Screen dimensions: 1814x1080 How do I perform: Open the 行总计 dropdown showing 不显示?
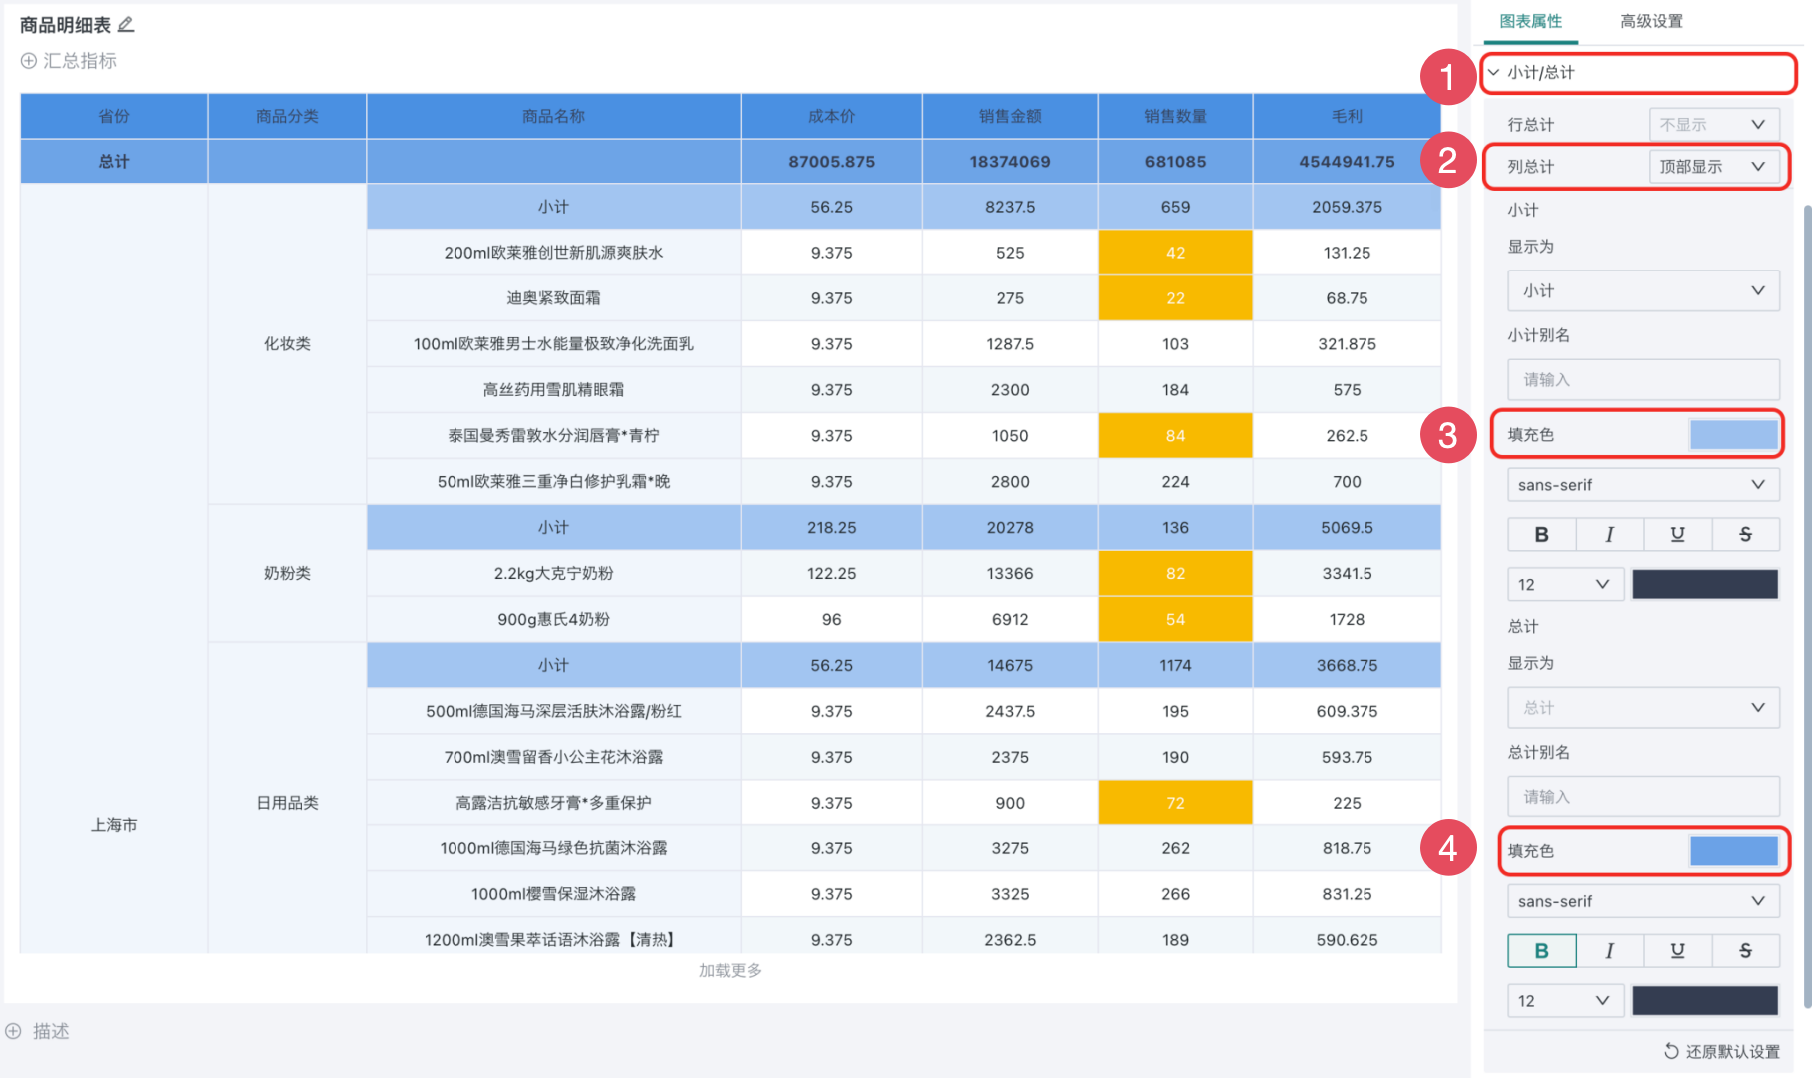[x=1714, y=125]
